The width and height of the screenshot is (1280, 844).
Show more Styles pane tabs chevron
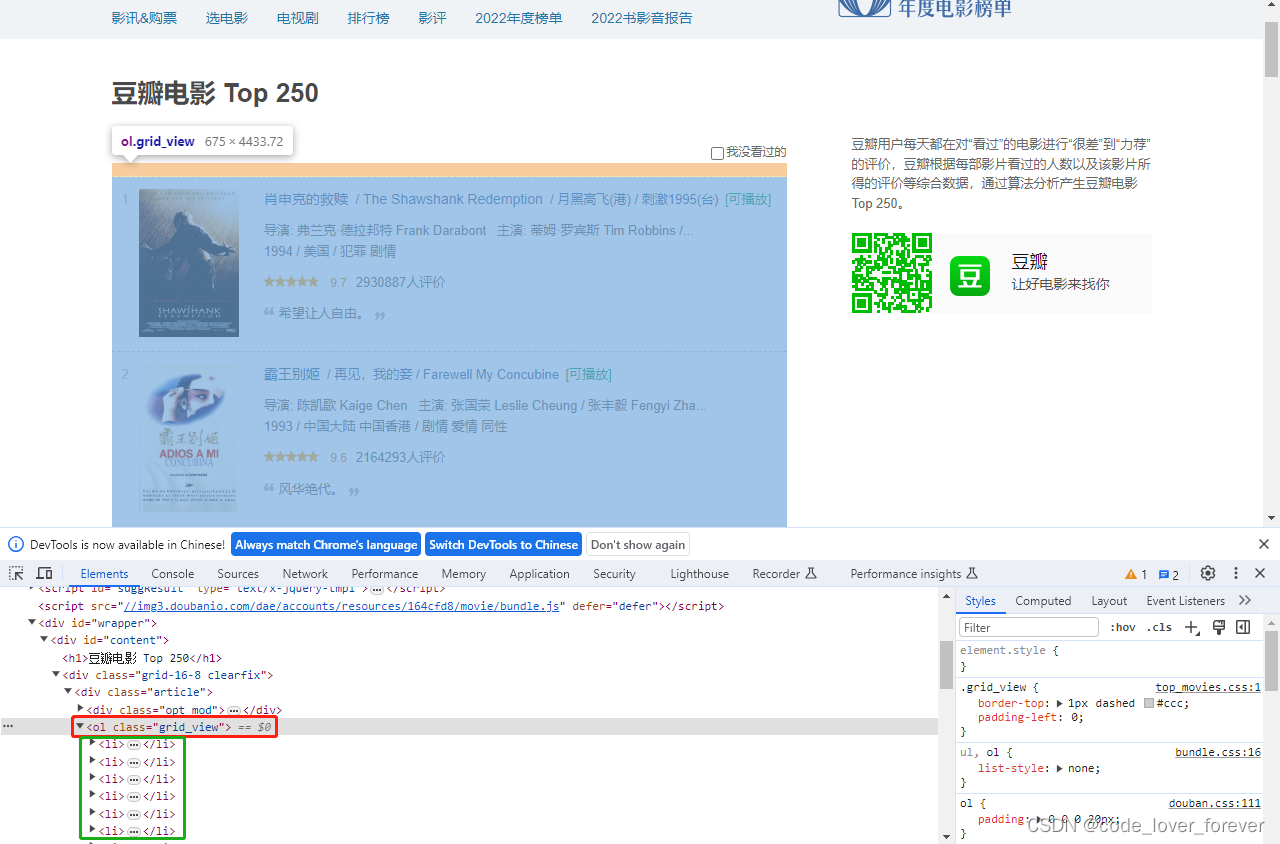pyautogui.click(x=1245, y=600)
